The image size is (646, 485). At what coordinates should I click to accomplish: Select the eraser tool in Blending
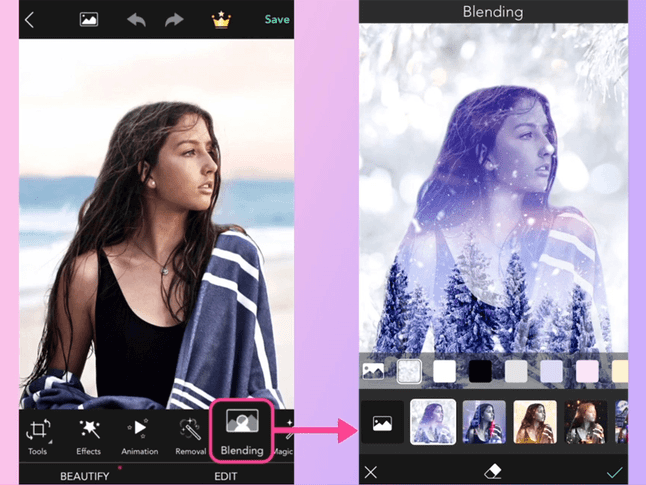(492, 472)
